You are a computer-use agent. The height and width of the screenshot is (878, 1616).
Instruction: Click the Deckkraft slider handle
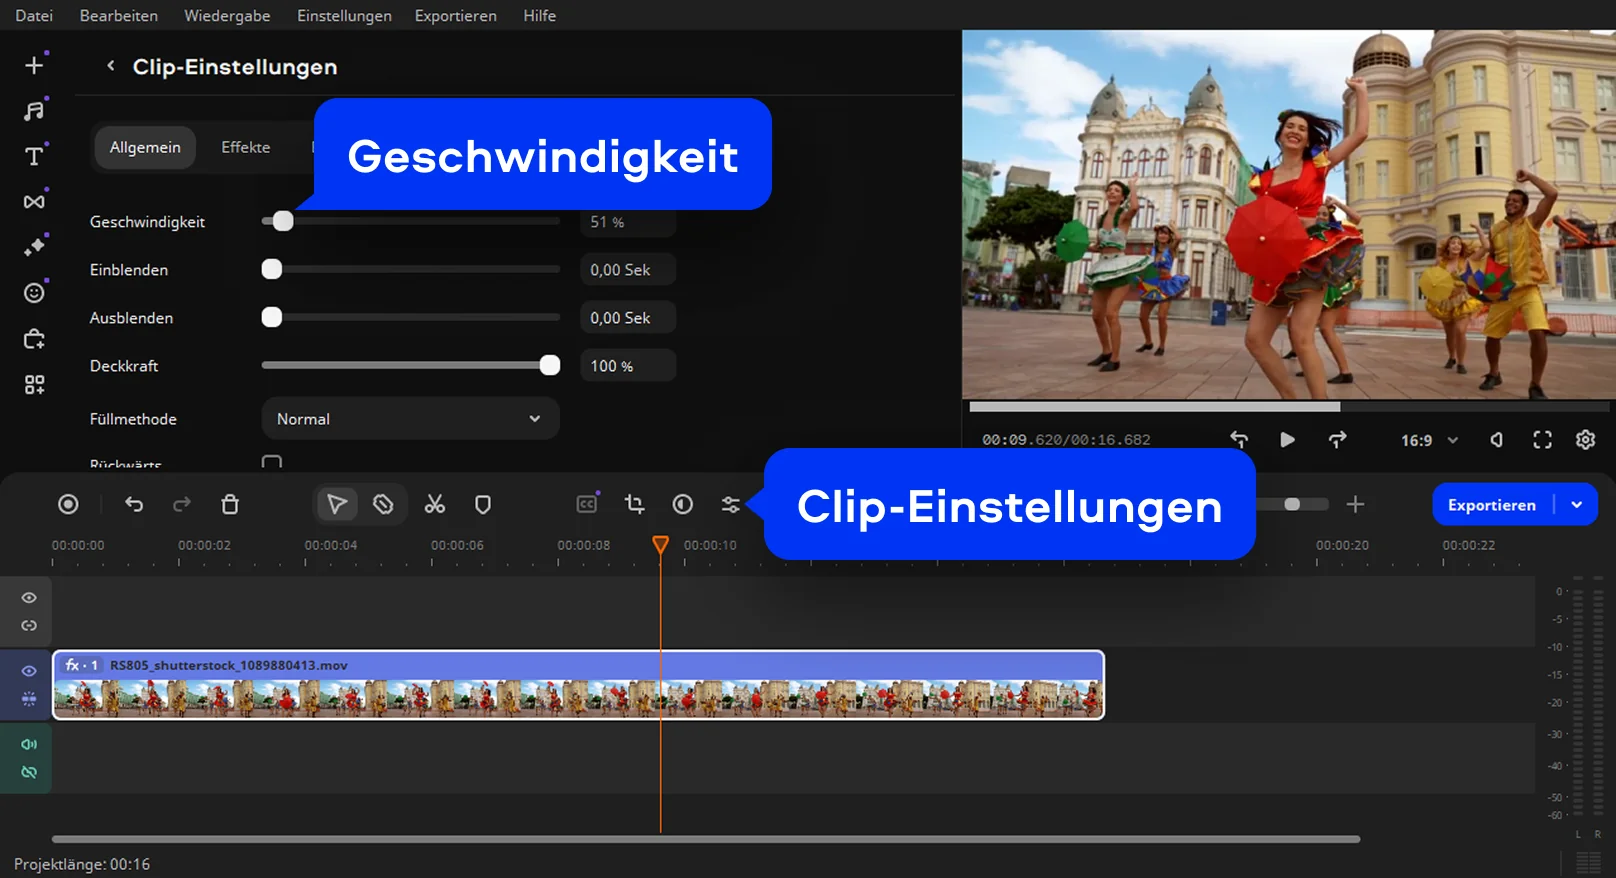pos(549,366)
